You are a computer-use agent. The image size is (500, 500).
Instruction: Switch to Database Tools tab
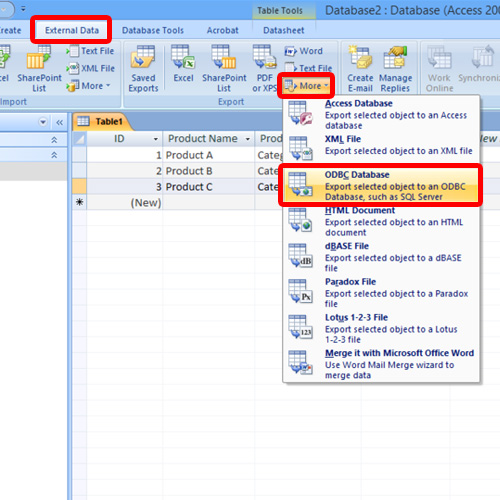point(153,30)
